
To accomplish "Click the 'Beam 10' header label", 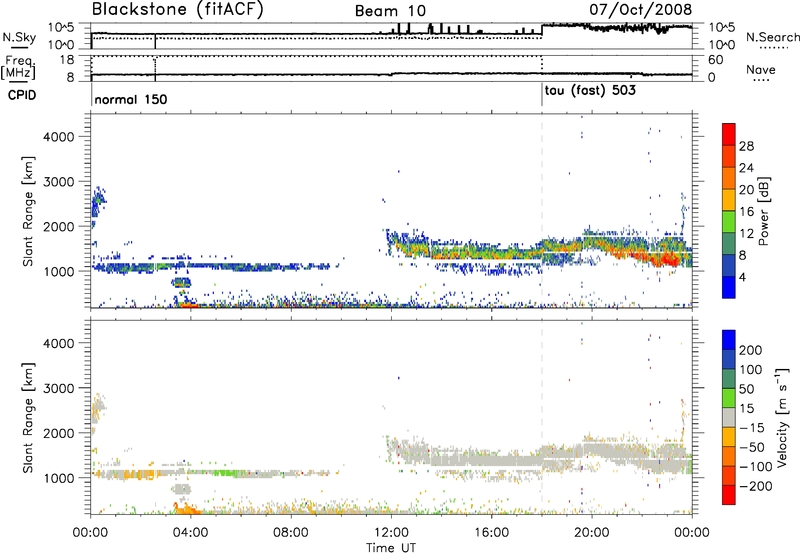I will (x=390, y=11).
